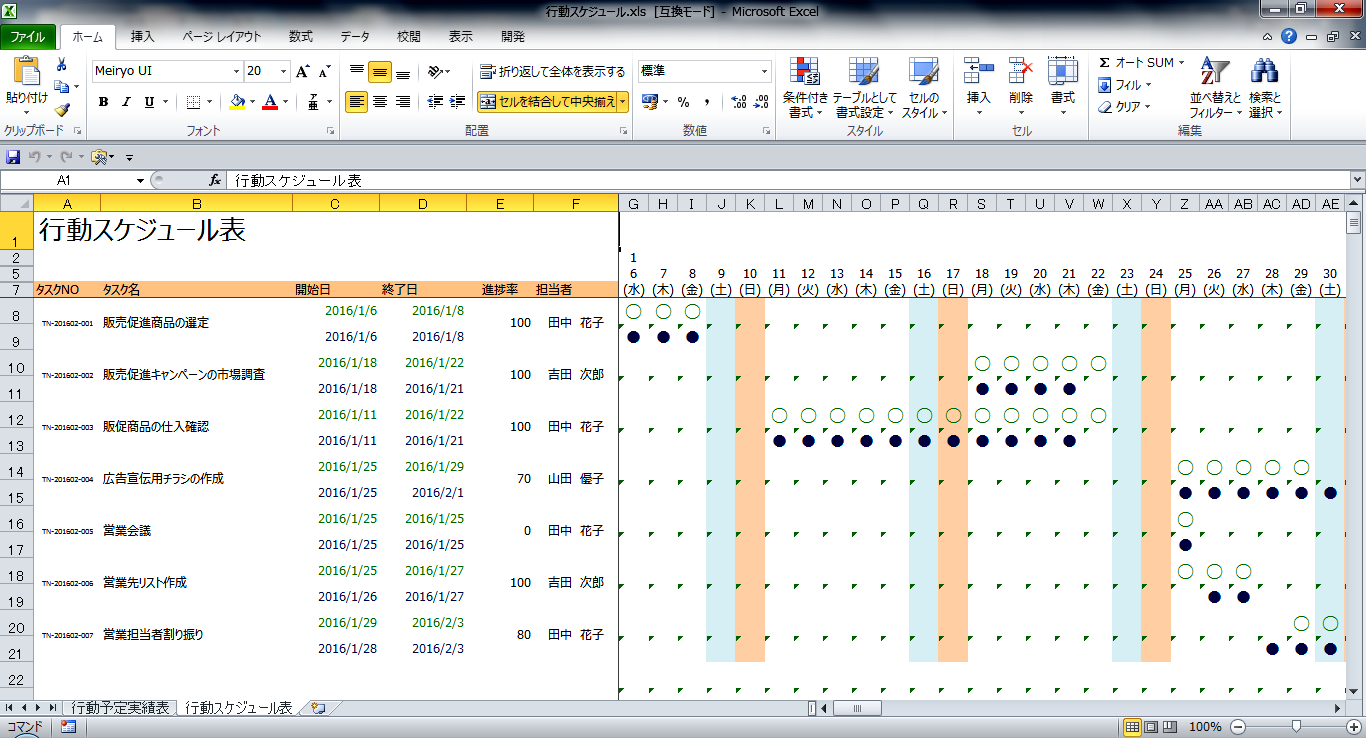The width and height of the screenshot is (1366, 738).
Task: Select テーブルとして書式設定 formatting
Action: 862,86
